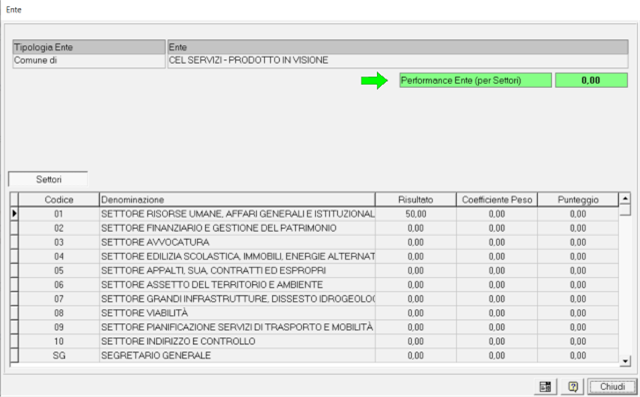The width and height of the screenshot is (640, 397).
Task: Click the Chiudi button
Action: point(612,386)
